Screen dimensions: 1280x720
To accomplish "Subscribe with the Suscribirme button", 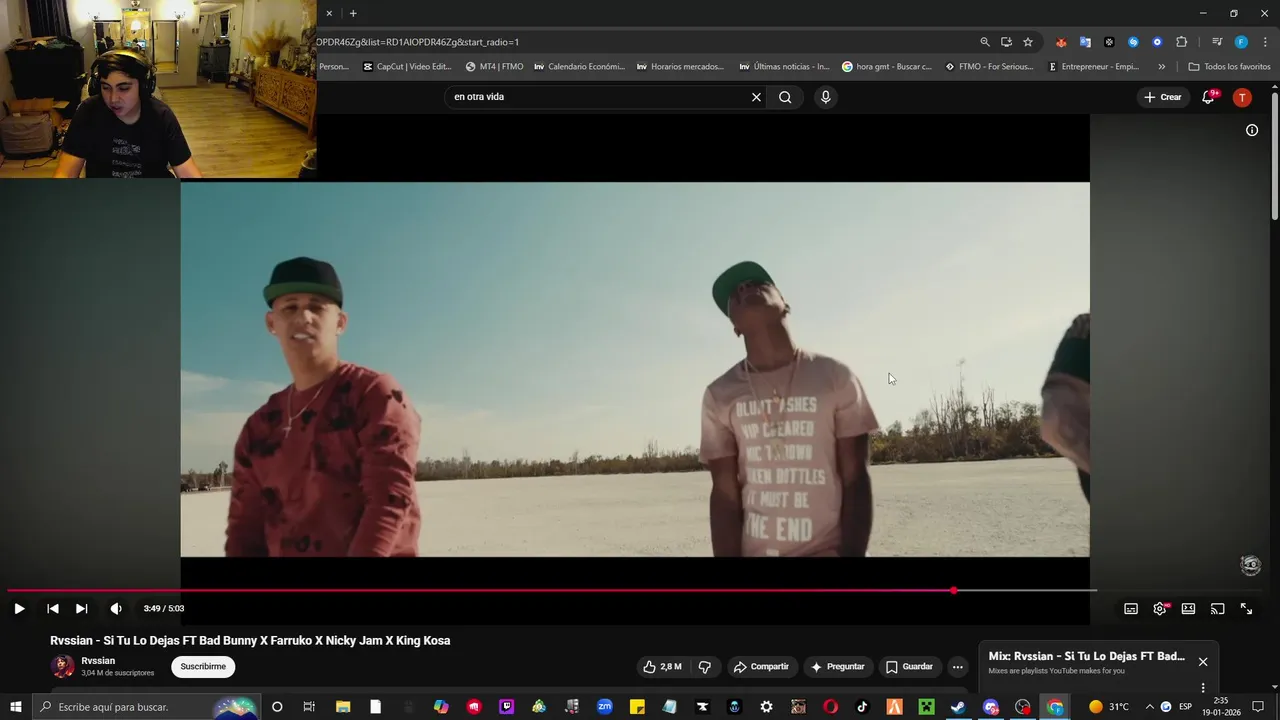I will (203, 667).
